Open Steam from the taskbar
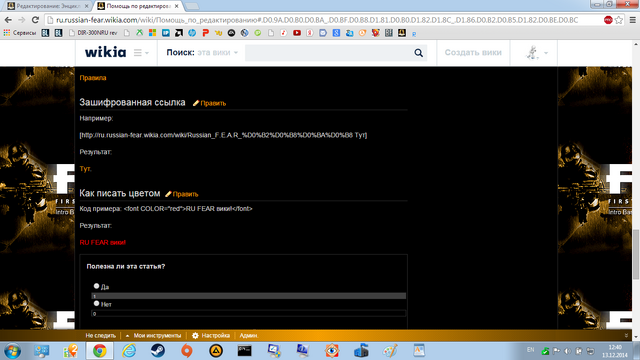 pos(158,351)
